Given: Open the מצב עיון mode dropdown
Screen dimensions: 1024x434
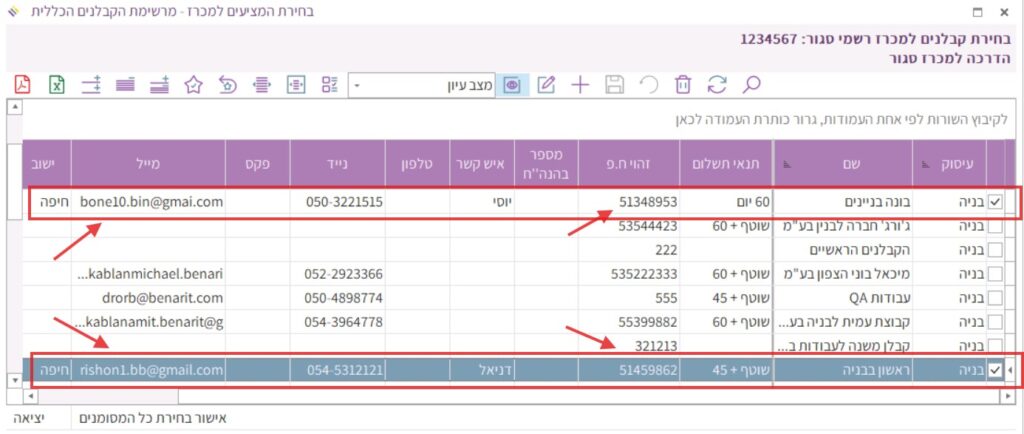Looking at the screenshot, I should [x=359, y=85].
